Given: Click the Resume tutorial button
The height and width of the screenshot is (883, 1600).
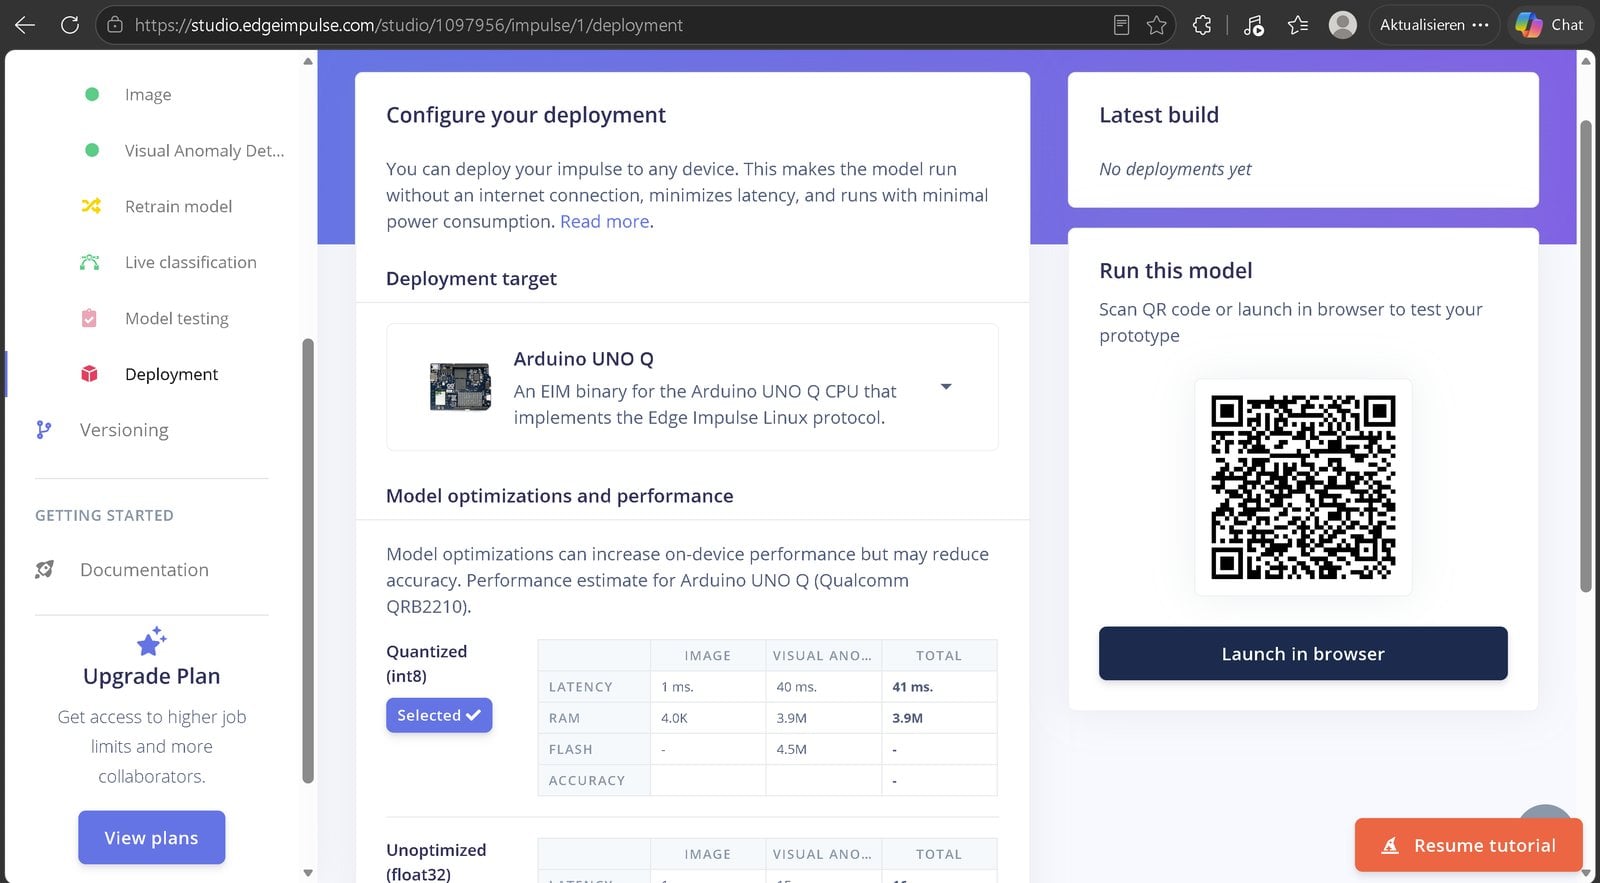Looking at the screenshot, I should [1469, 846].
